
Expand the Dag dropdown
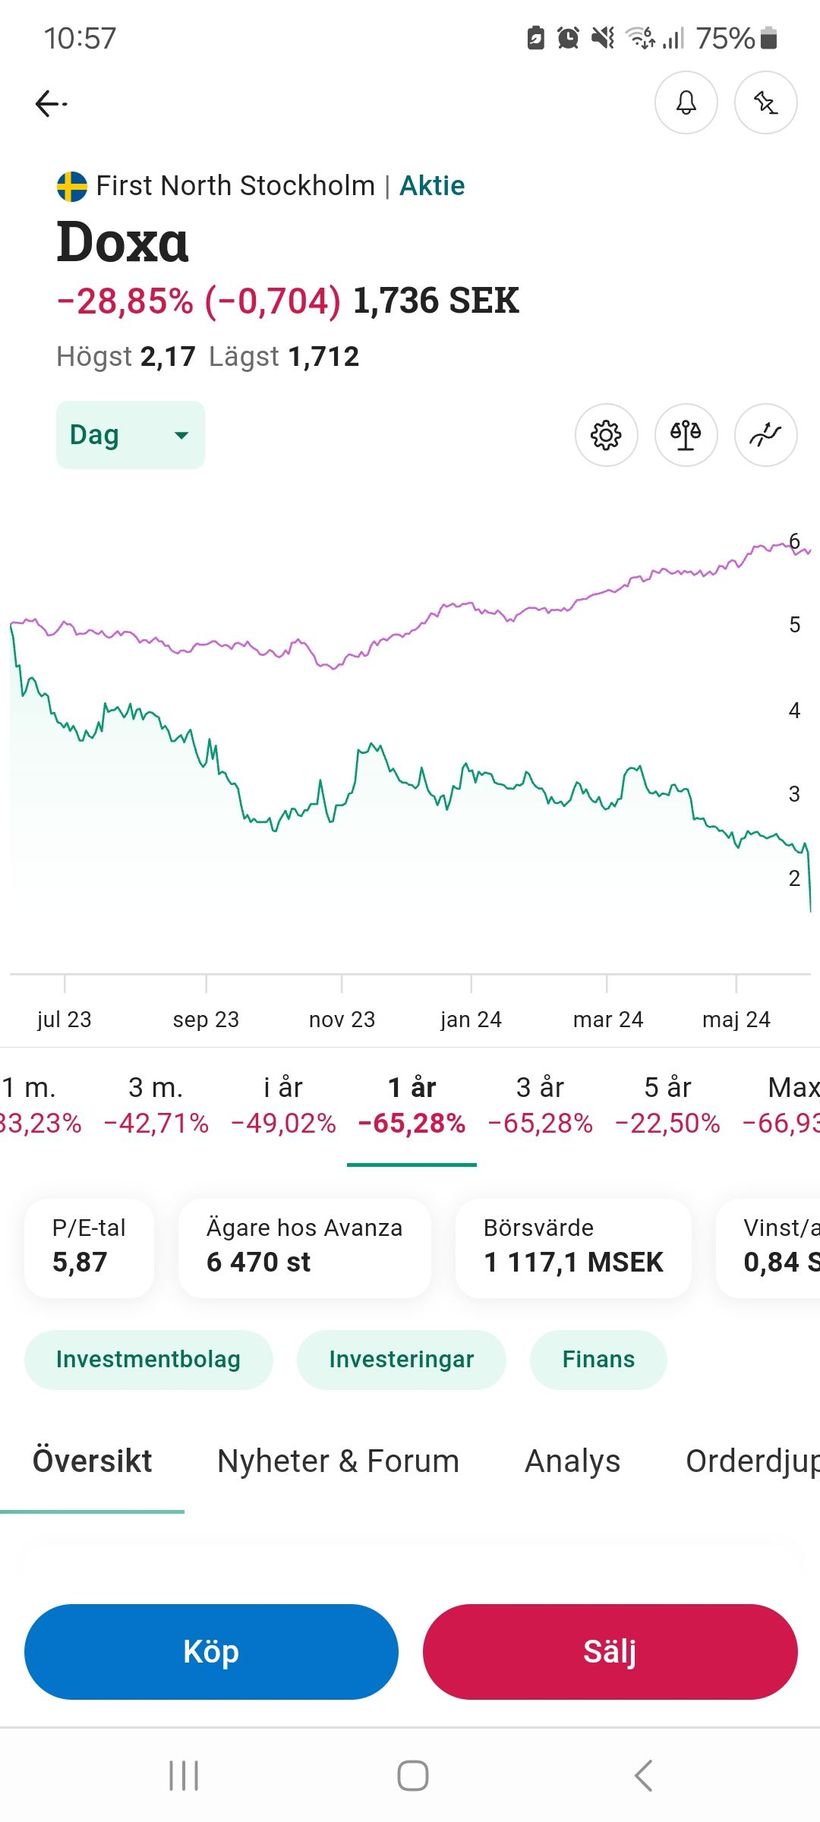[130, 435]
